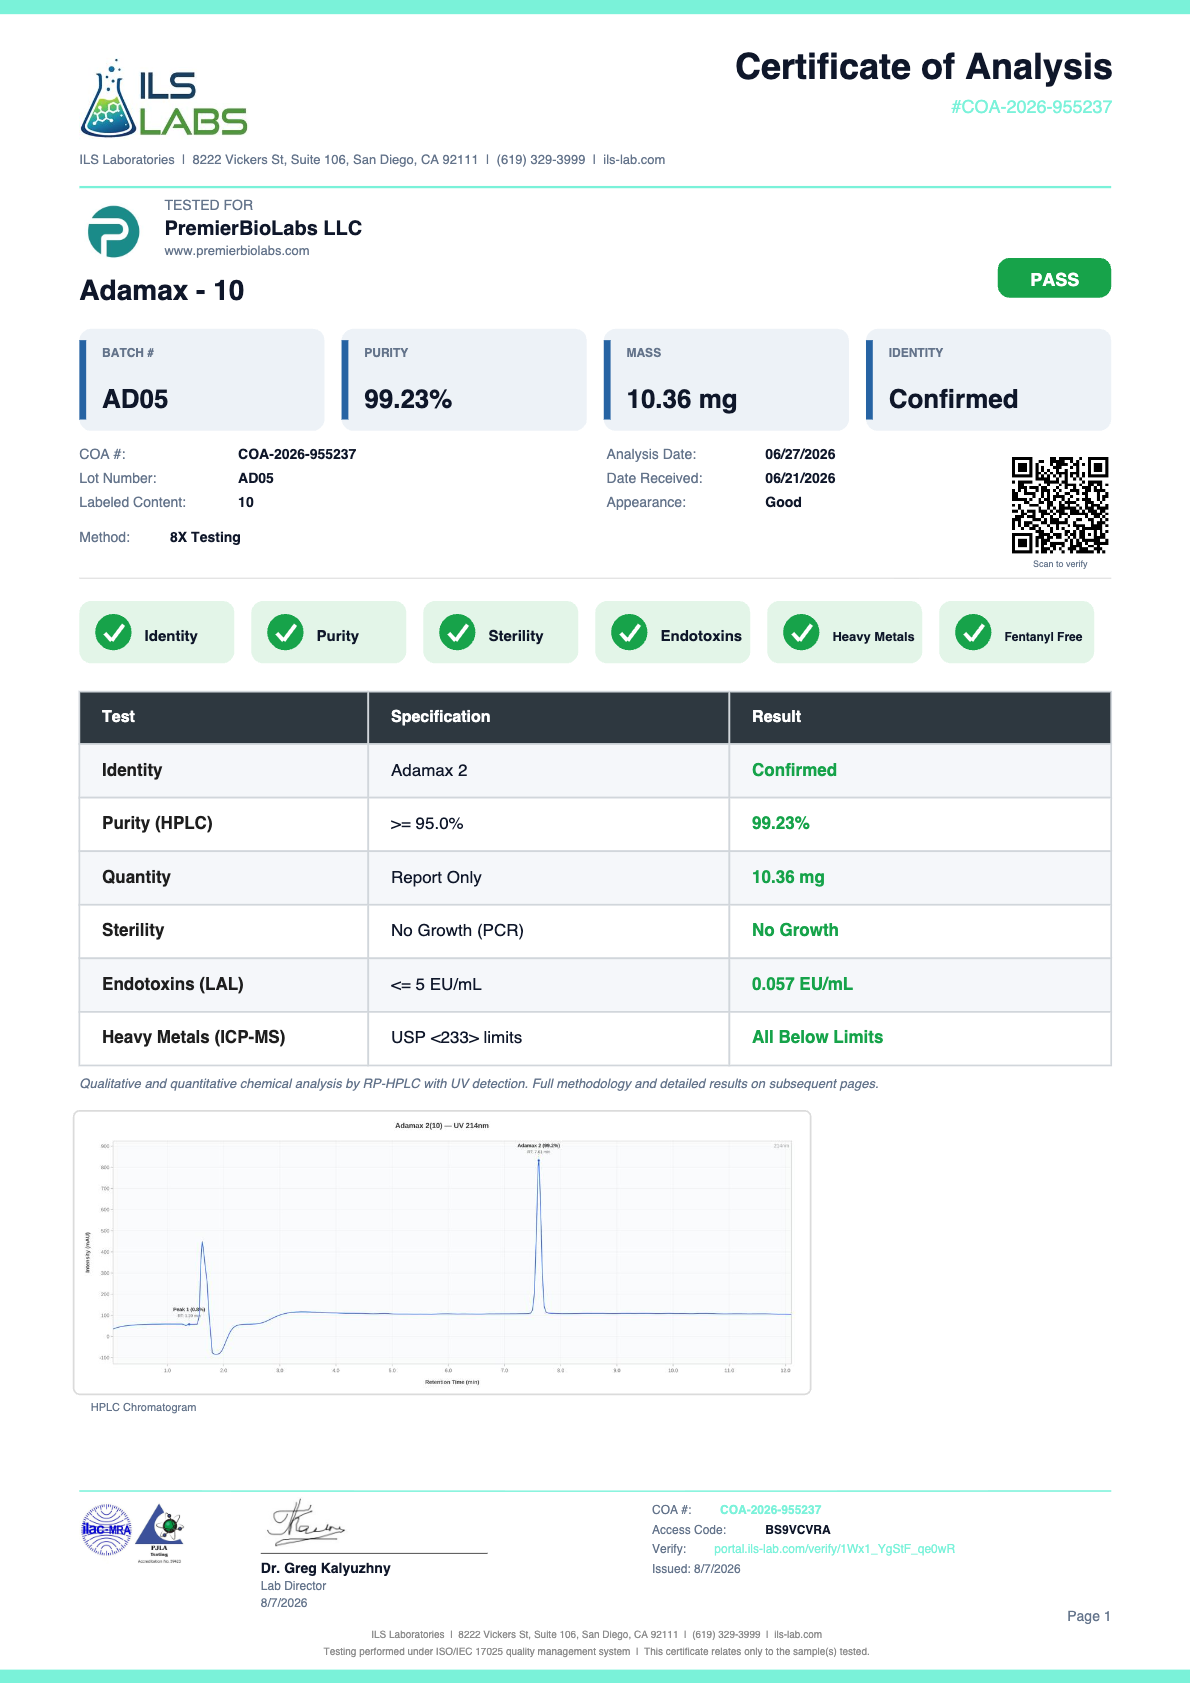Click the Purity green checkmark icon
Screen dimensions: 1190x1683
click(285, 632)
